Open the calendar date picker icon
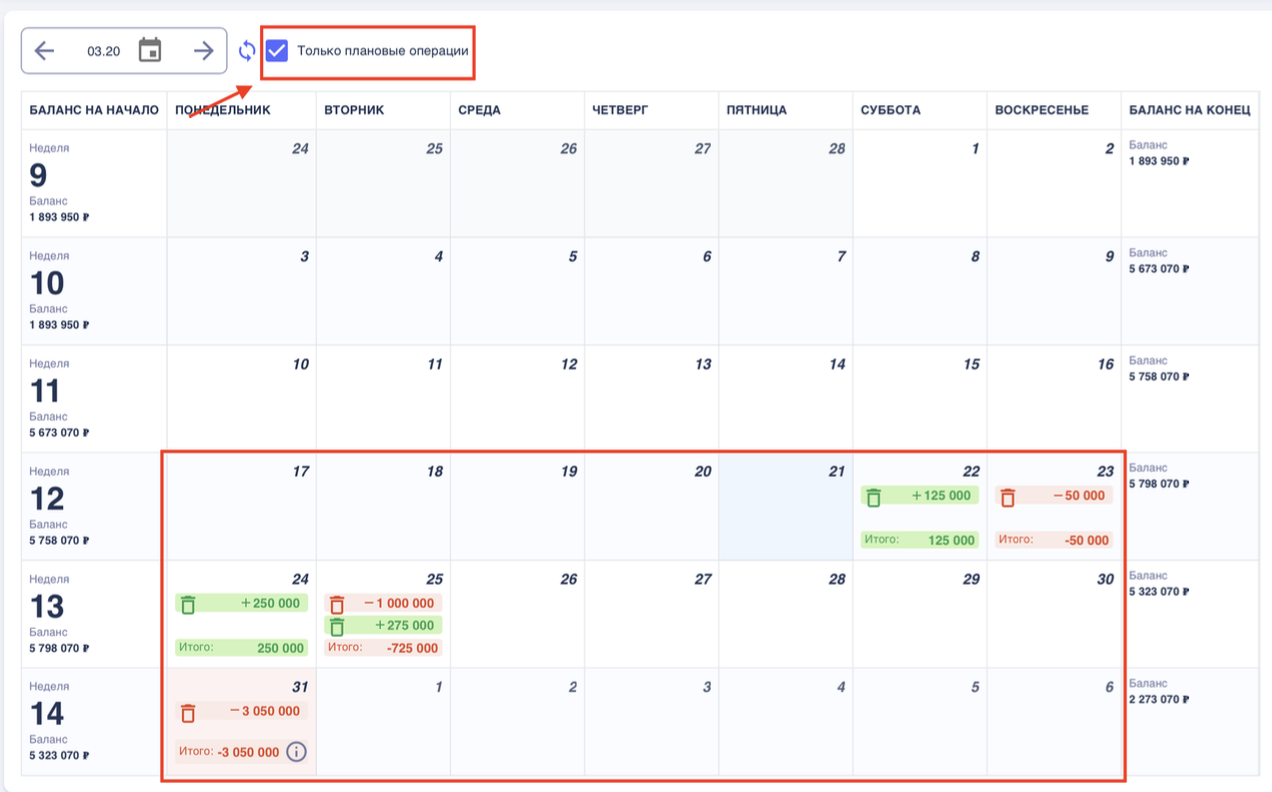The image size is (1272, 792). [150, 50]
